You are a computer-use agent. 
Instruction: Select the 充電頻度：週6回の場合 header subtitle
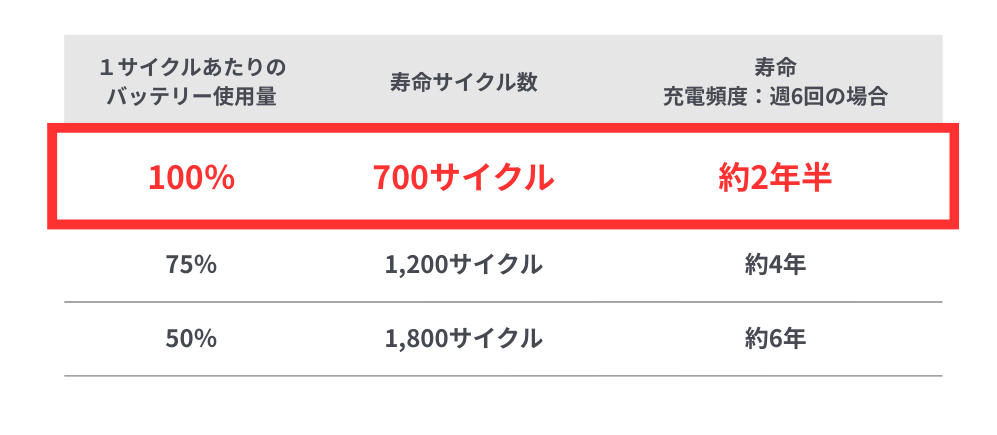[x=775, y=97]
